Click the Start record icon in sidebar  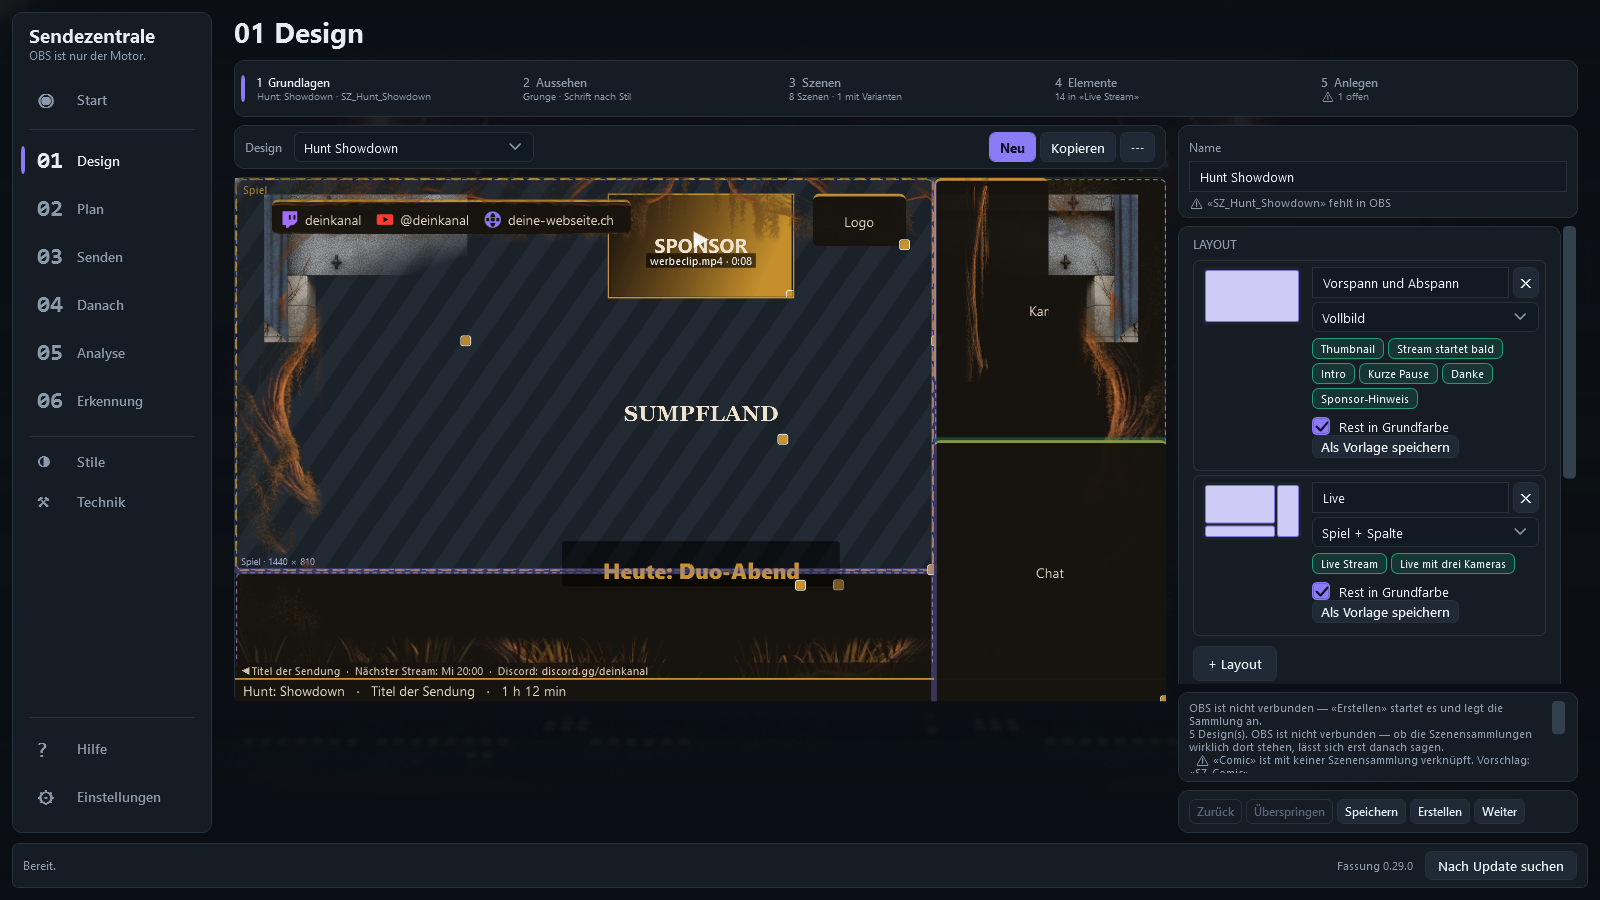[x=46, y=100]
